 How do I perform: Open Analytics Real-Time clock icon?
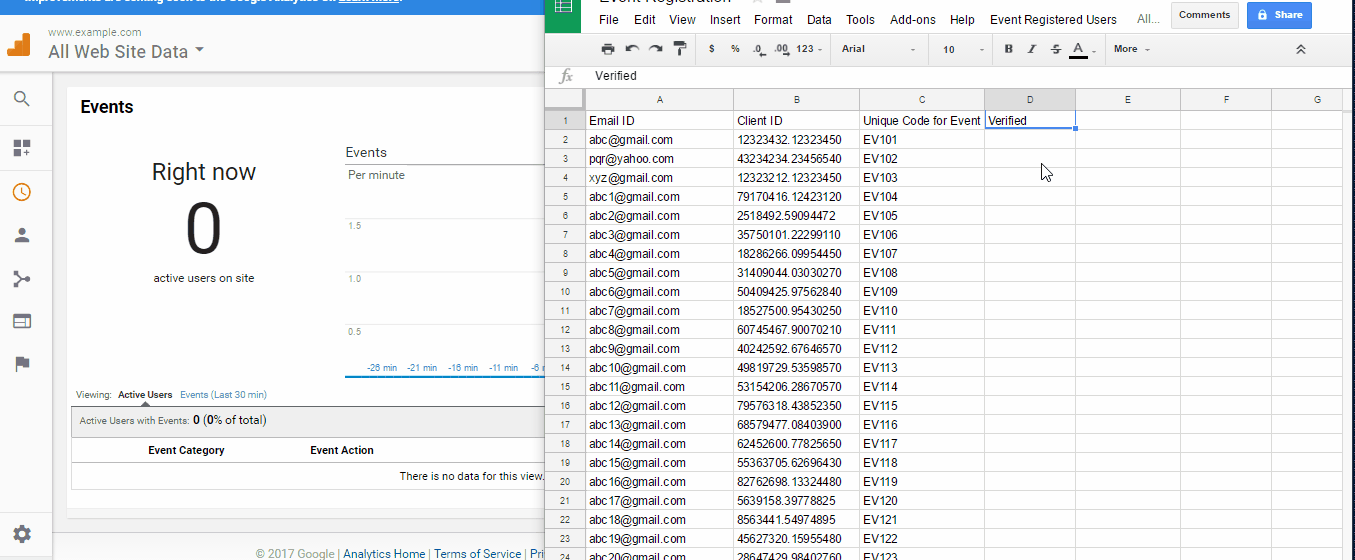pos(22,192)
